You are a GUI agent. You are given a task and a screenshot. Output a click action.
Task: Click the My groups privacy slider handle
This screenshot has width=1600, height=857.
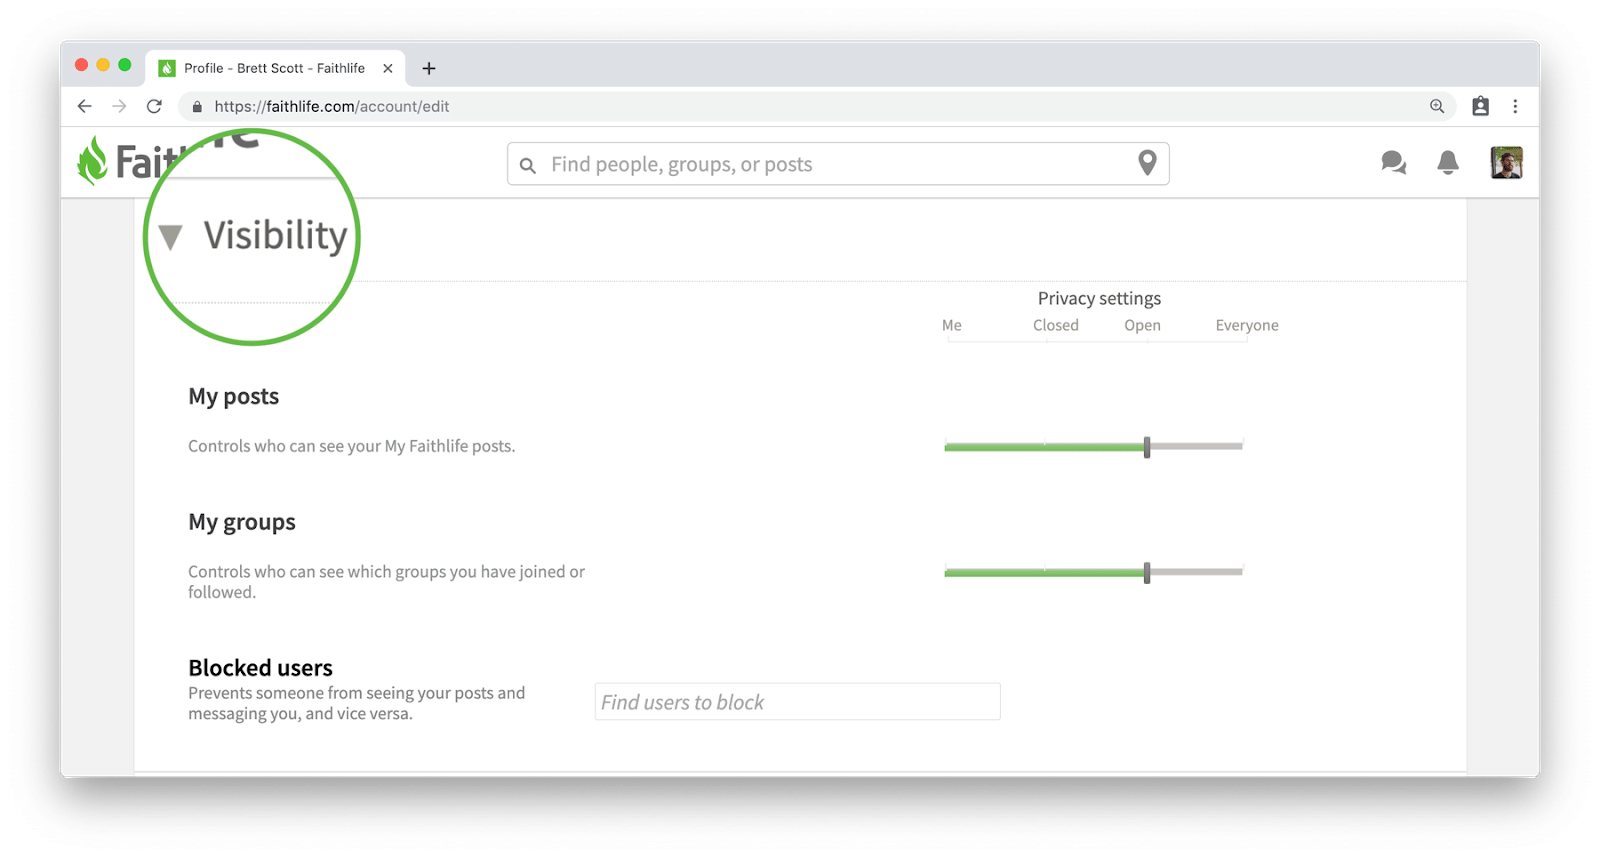click(x=1147, y=573)
